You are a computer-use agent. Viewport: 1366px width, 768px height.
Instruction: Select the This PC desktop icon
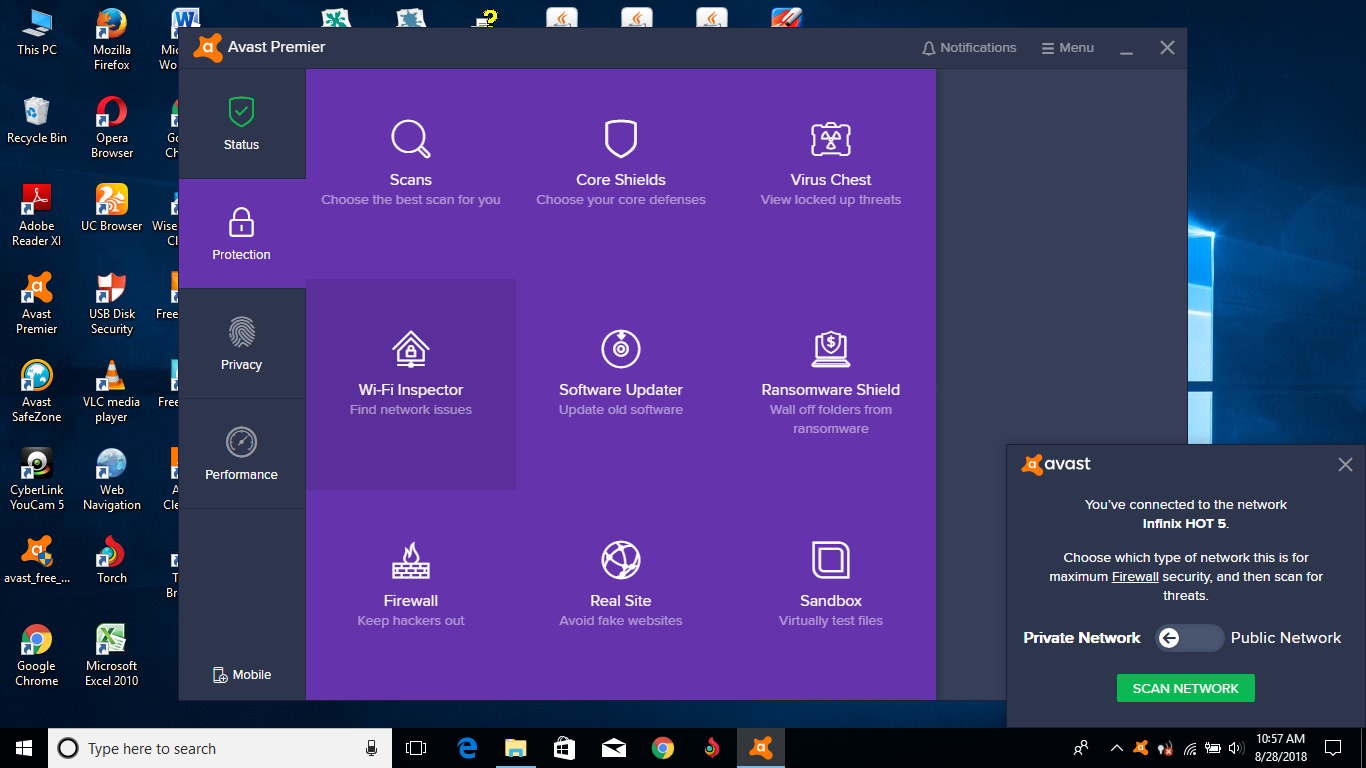37,33
